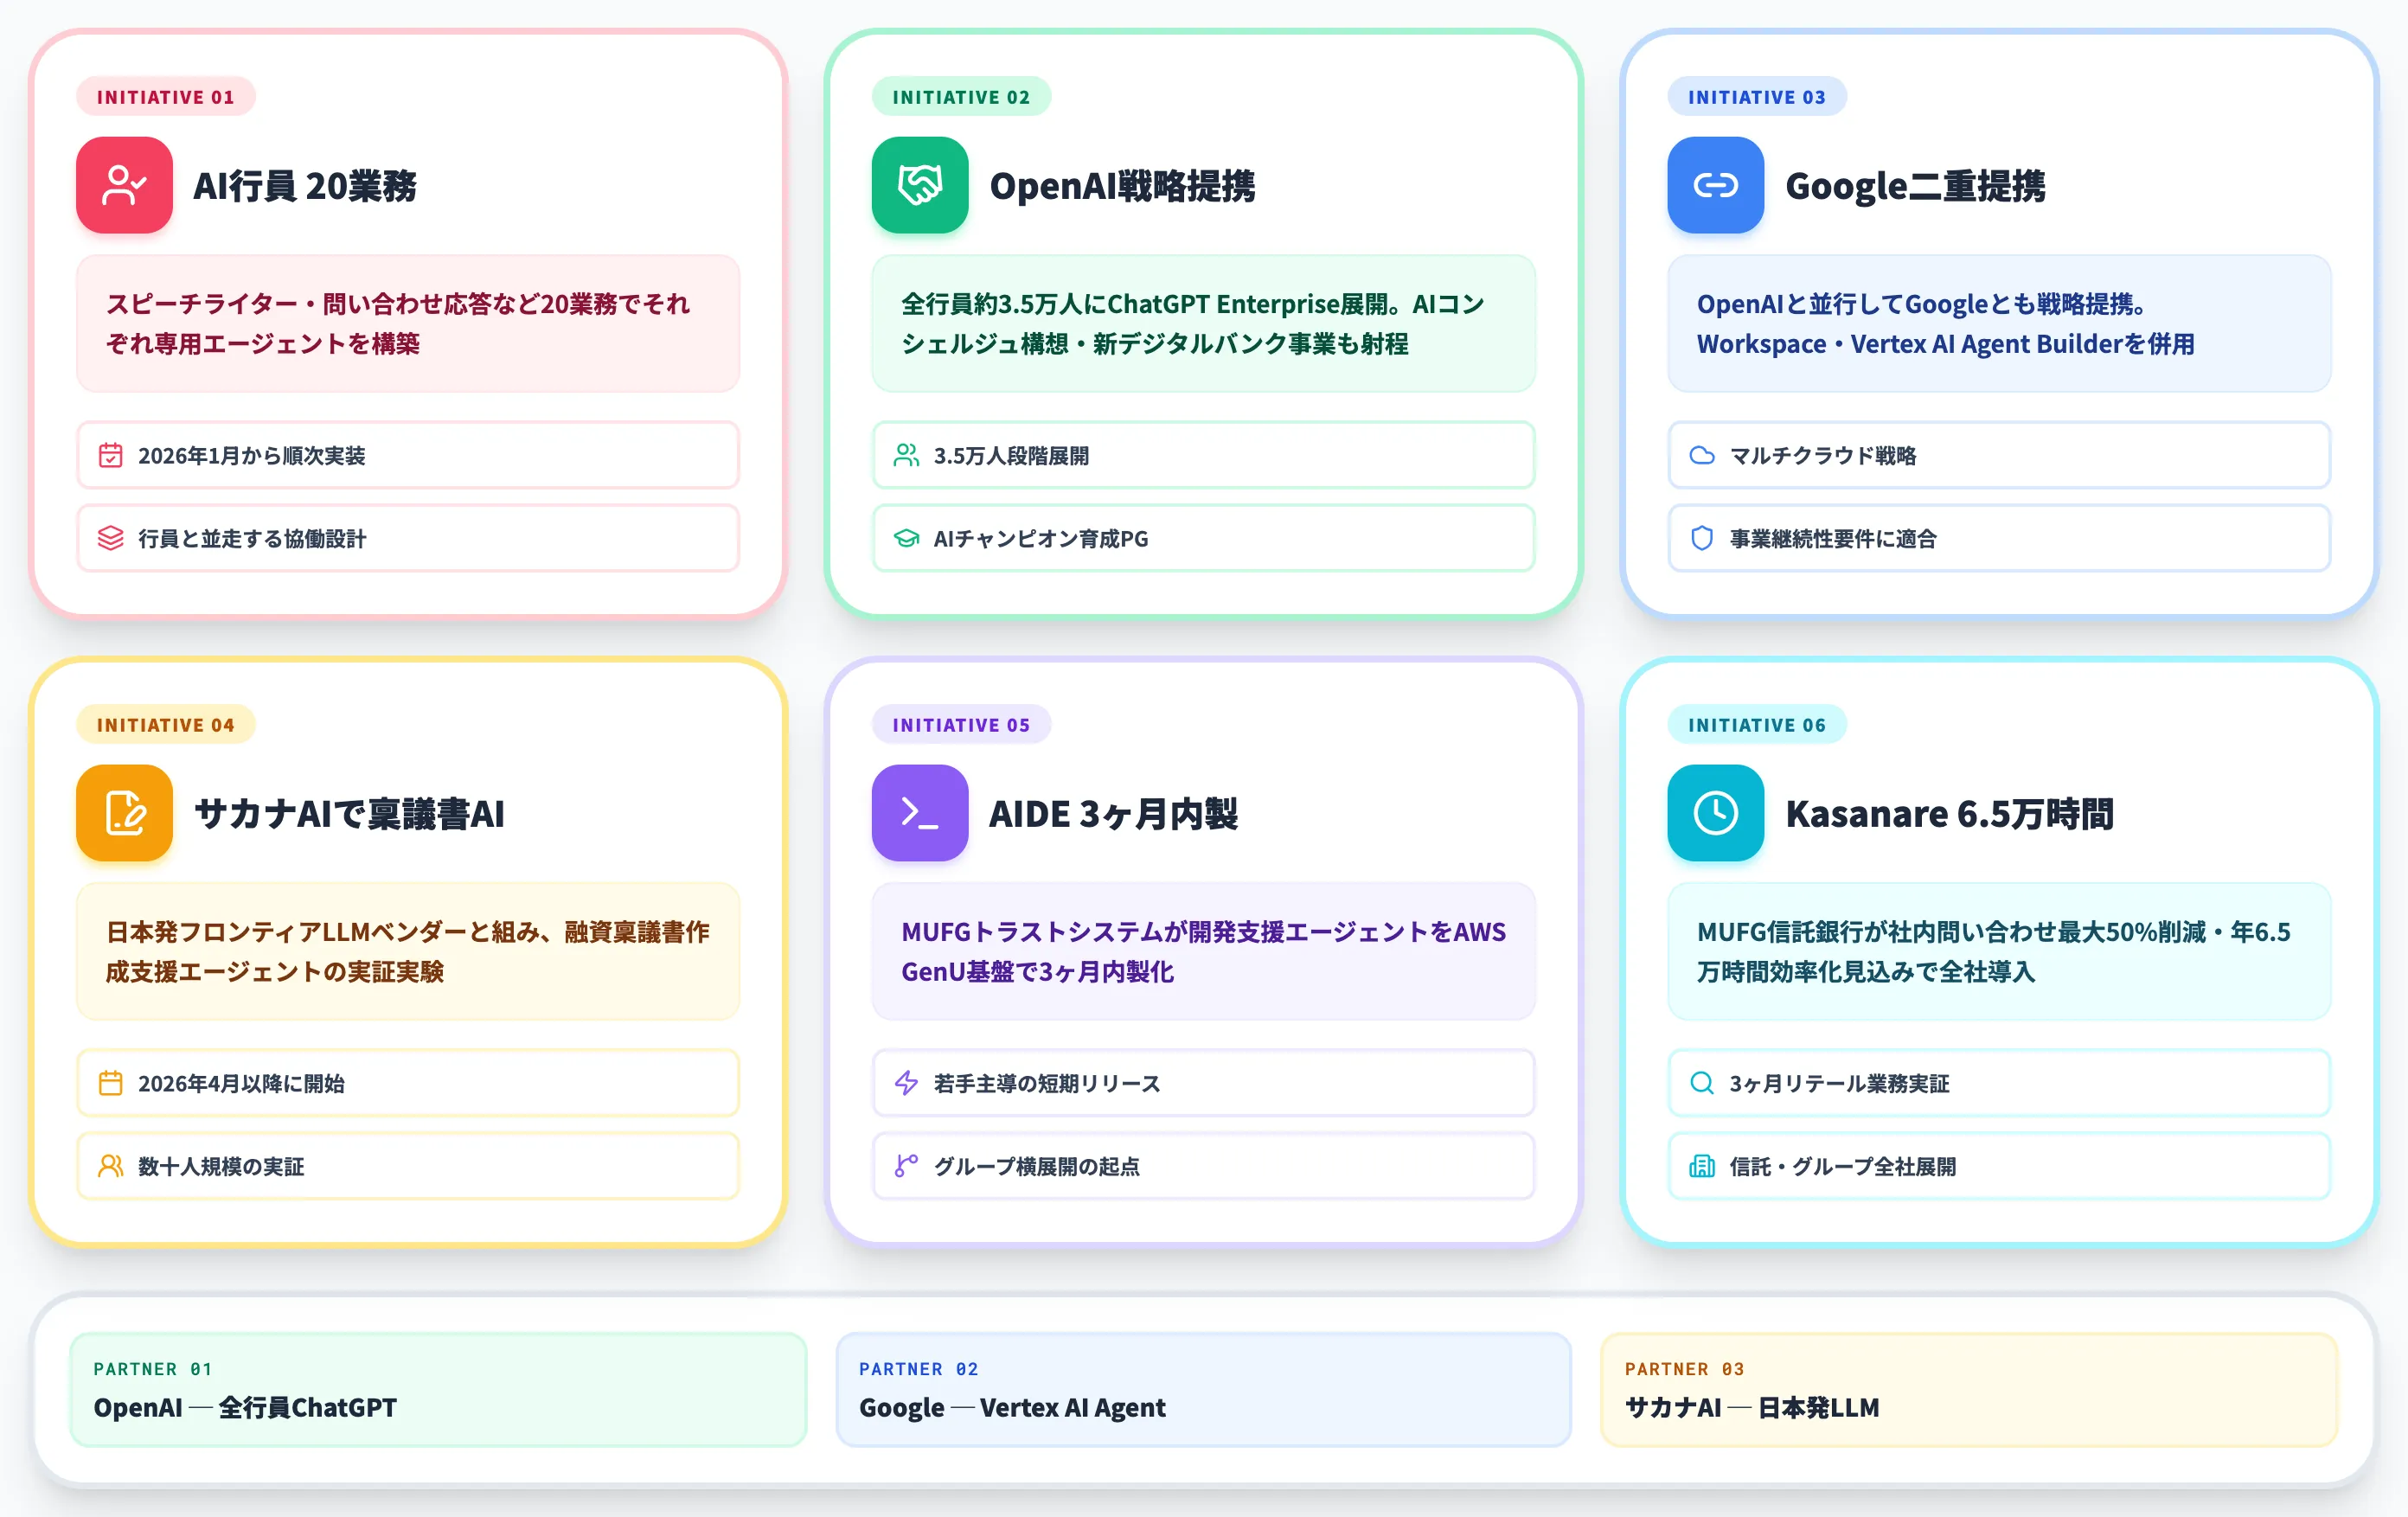Click the green description mentioning ChatGPT Enterprise展開
Image resolution: width=2408 pixels, height=1517 pixels.
[1204, 324]
